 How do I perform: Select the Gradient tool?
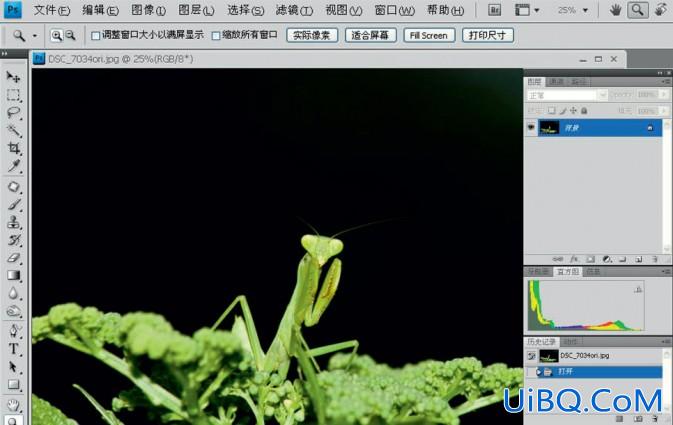pyautogui.click(x=13, y=275)
